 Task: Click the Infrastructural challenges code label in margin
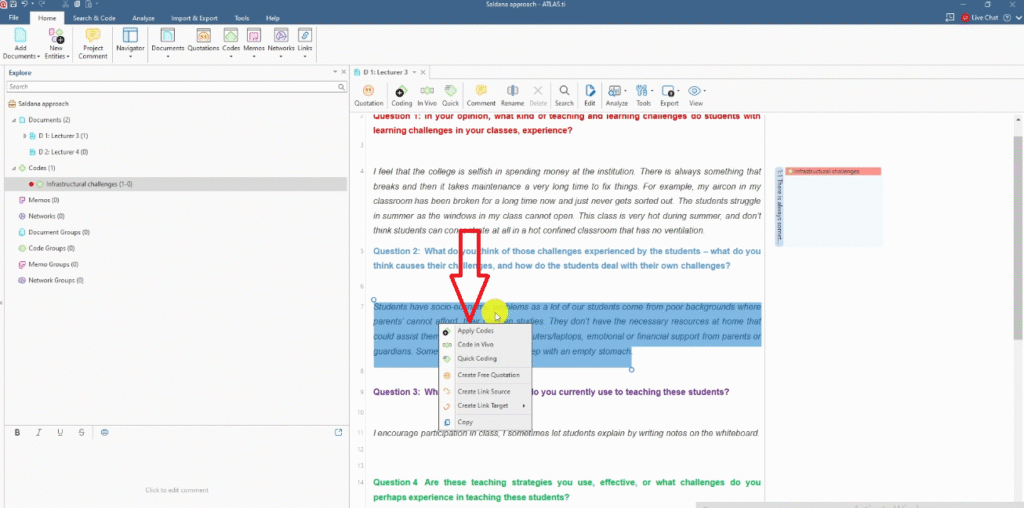(x=828, y=171)
